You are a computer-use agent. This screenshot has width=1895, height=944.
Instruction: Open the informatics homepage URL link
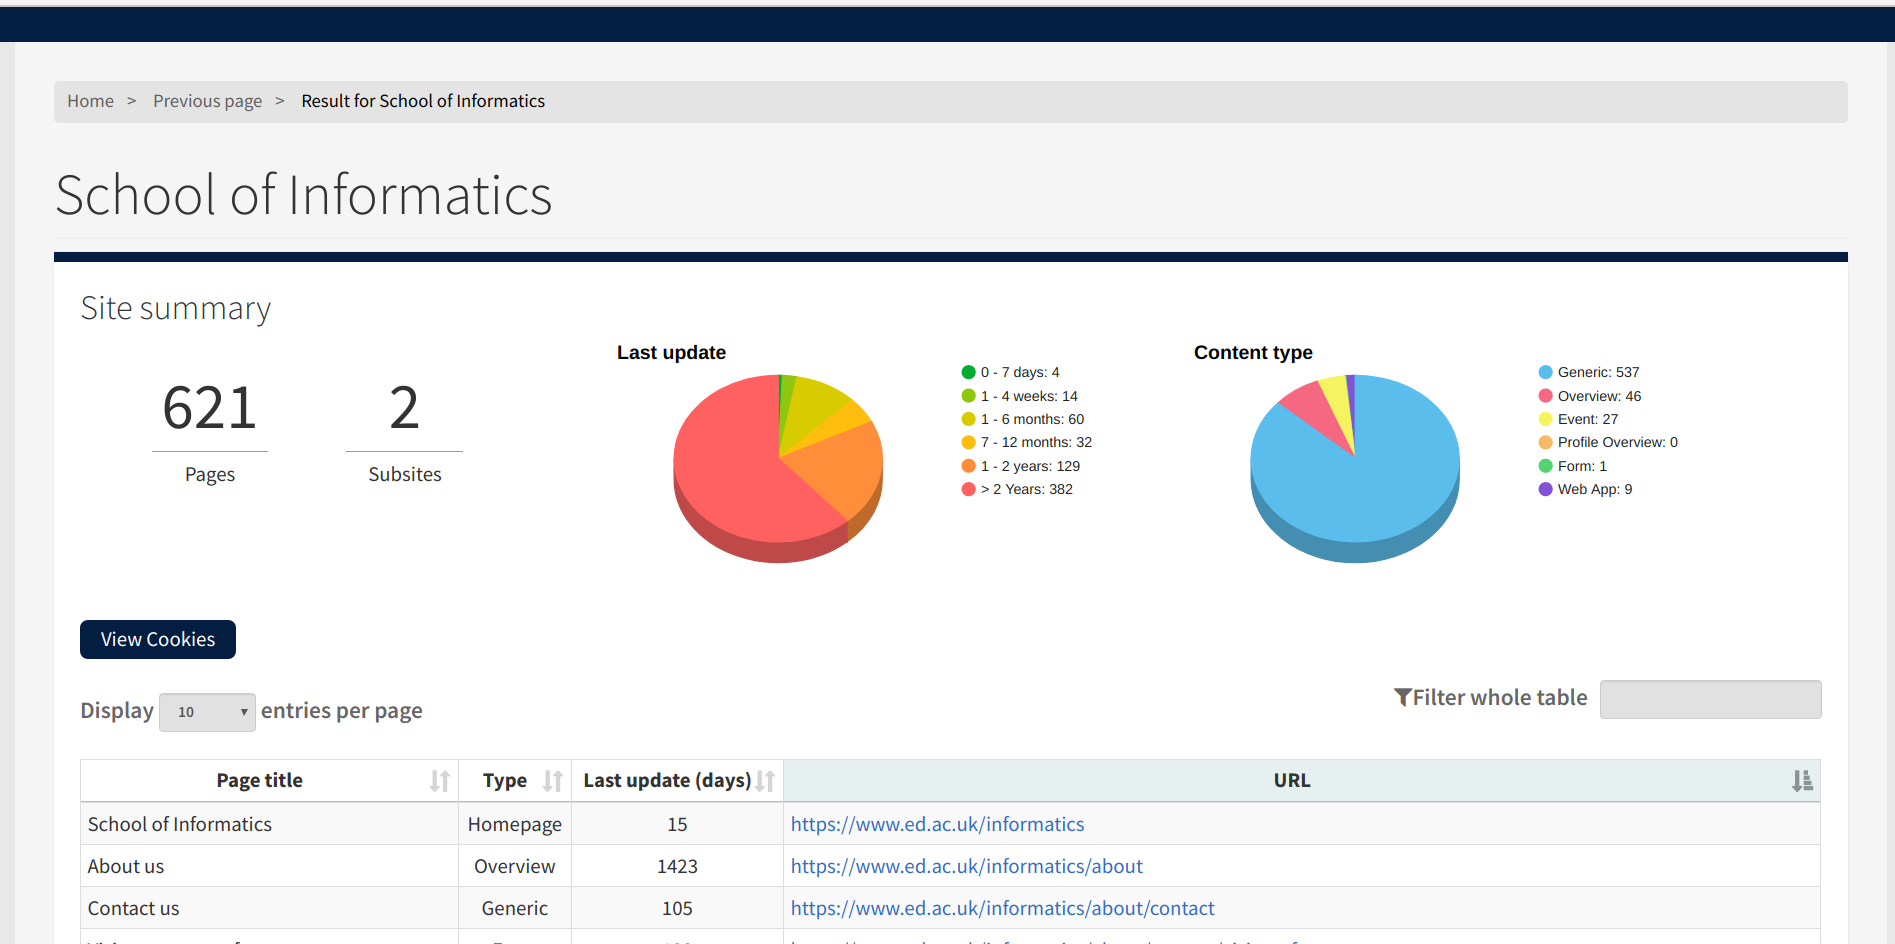(937, 824)
